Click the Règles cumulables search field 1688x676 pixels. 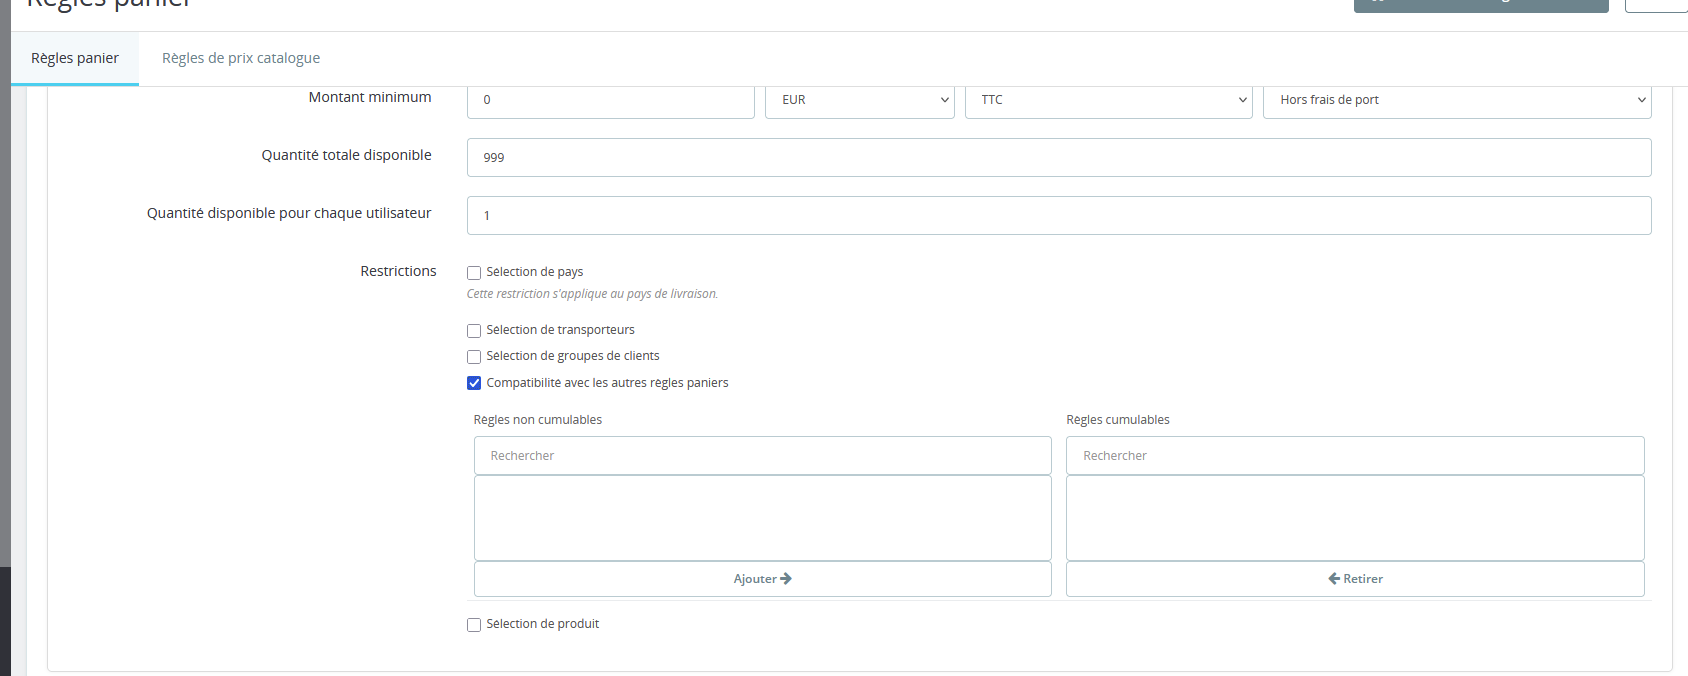click(x=1355, y=455)
